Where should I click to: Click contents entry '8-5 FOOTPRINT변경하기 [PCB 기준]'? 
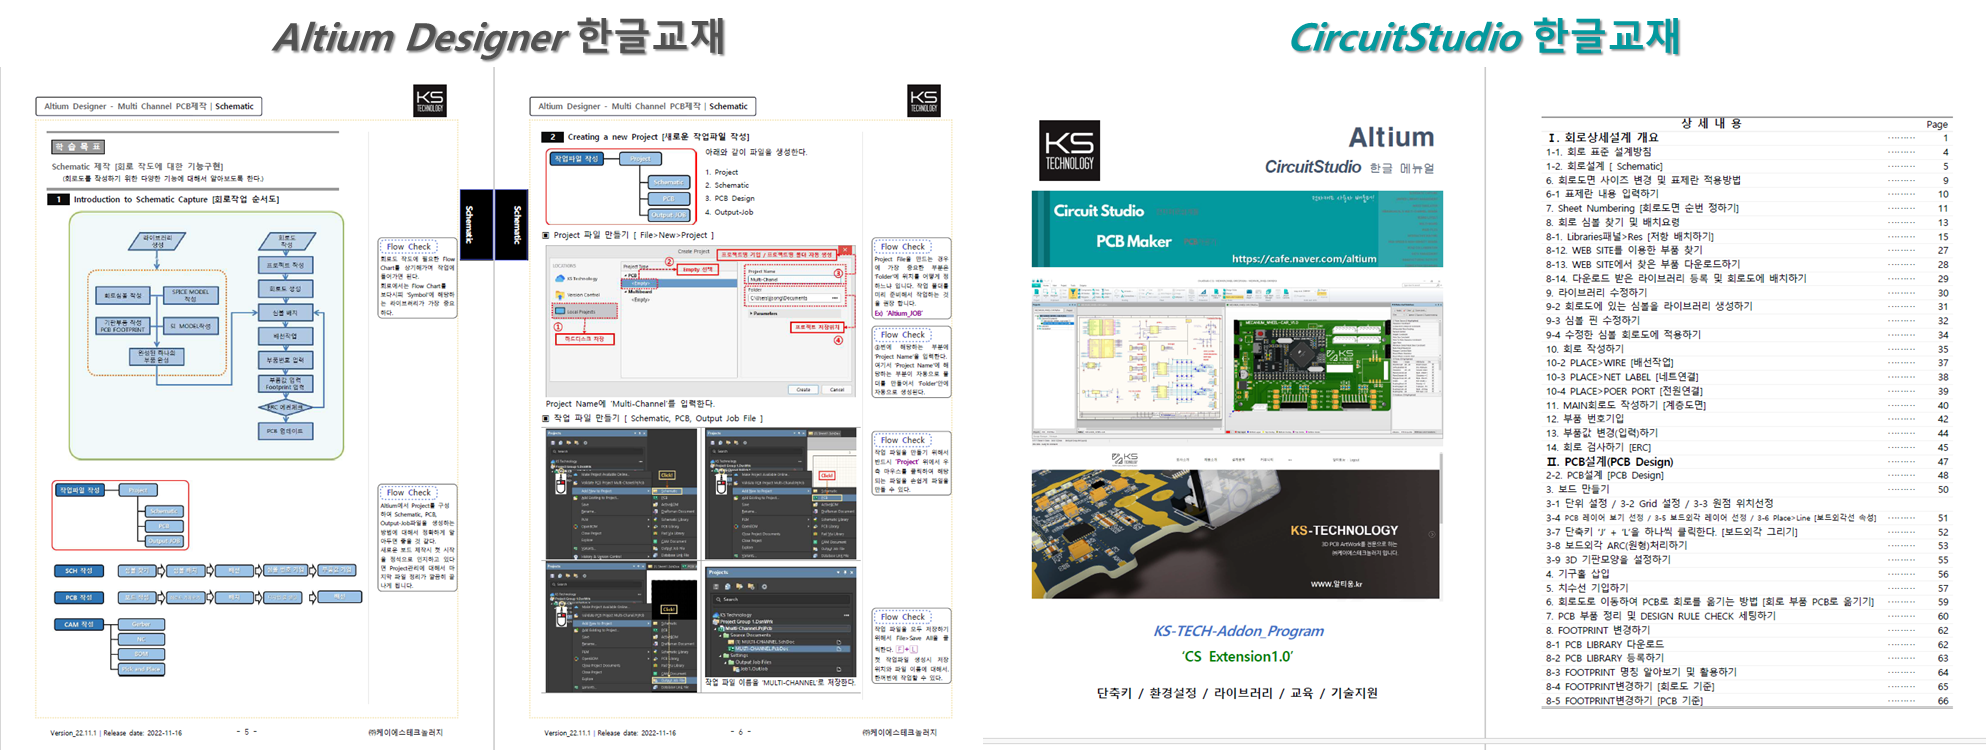1625,700
